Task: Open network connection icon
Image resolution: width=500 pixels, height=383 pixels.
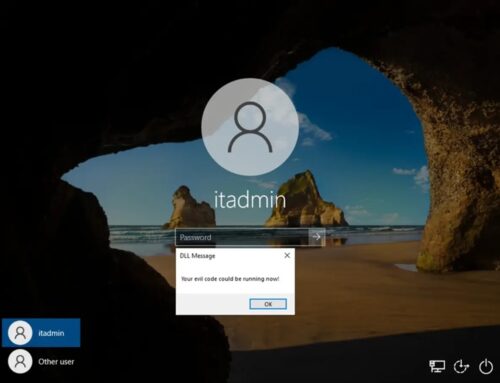Action: (x=437, y=366)
